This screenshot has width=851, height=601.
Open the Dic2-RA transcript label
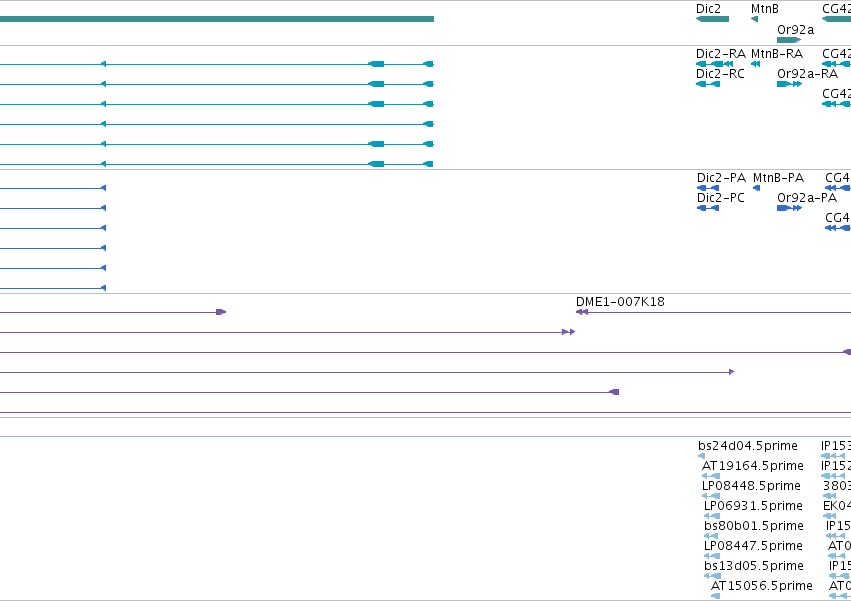click(721, 54)
